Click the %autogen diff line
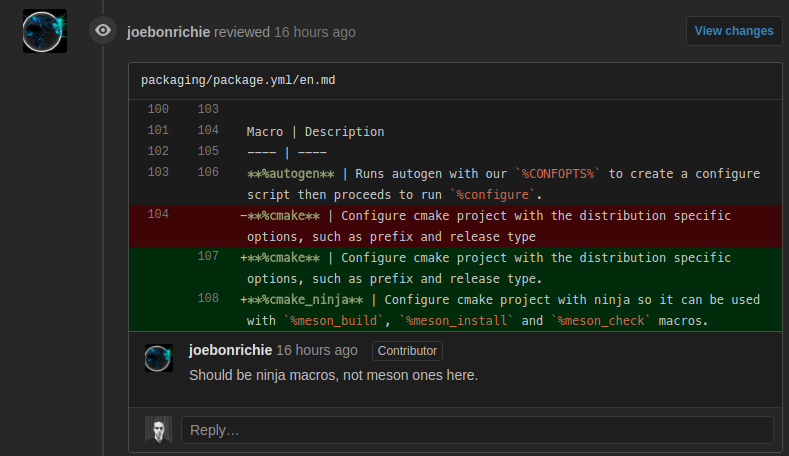 click(455, 184)
